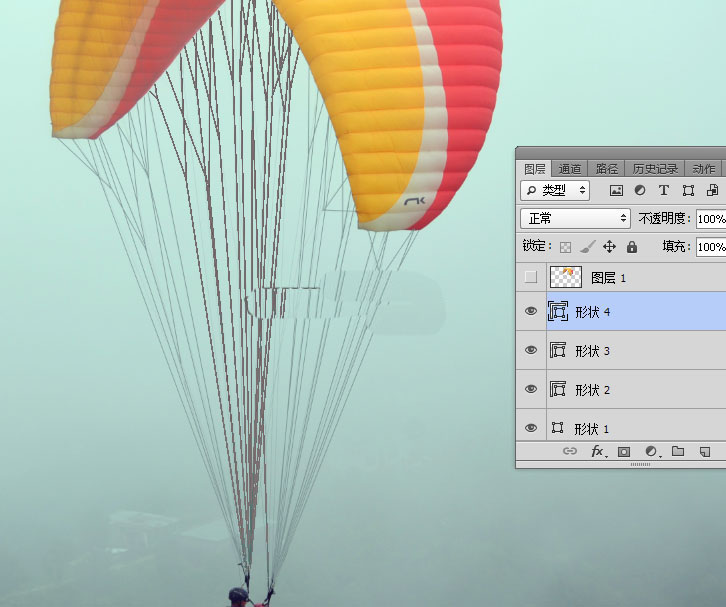The width and height of the screenshot is (726, 607).
Task: Open the 类型 layer filter dropdown
Action: [555, 190]
